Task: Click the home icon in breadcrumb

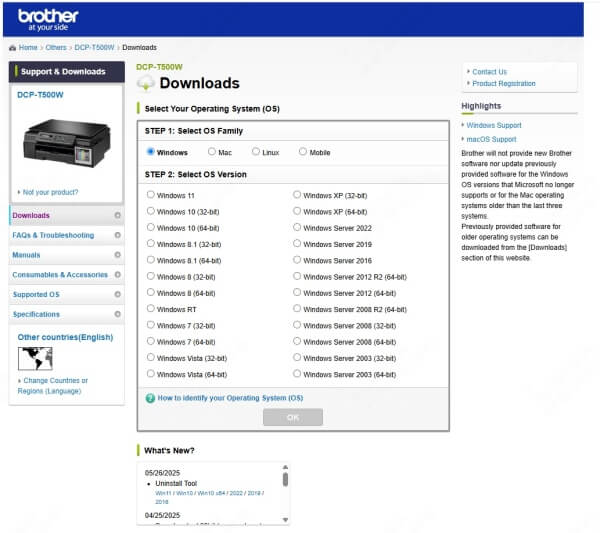Action: pos(12,48)
